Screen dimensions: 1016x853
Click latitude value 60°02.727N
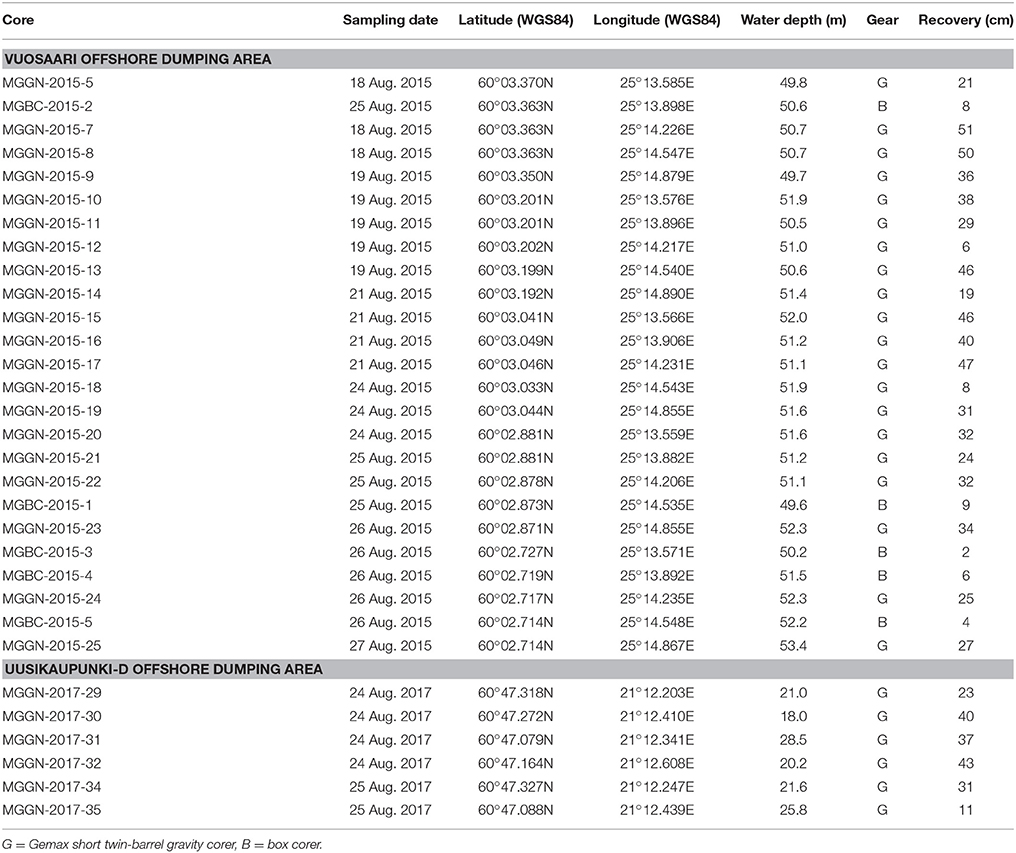[516, 552]
